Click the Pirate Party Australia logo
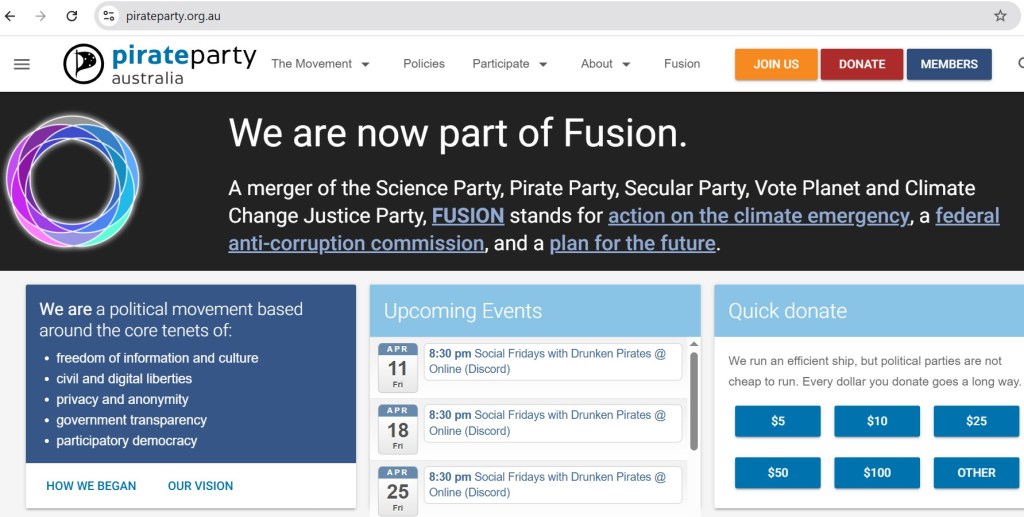The image size is (1024, 517). (160, 64)
